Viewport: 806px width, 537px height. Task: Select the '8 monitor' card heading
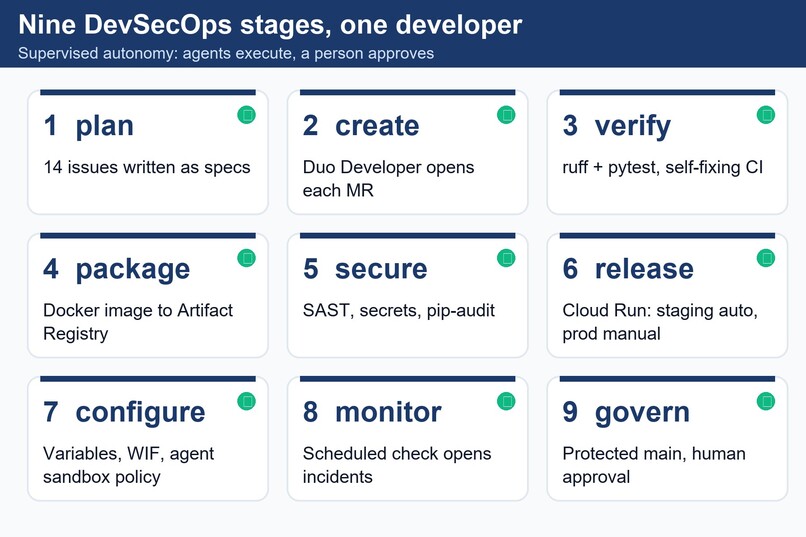372,412
